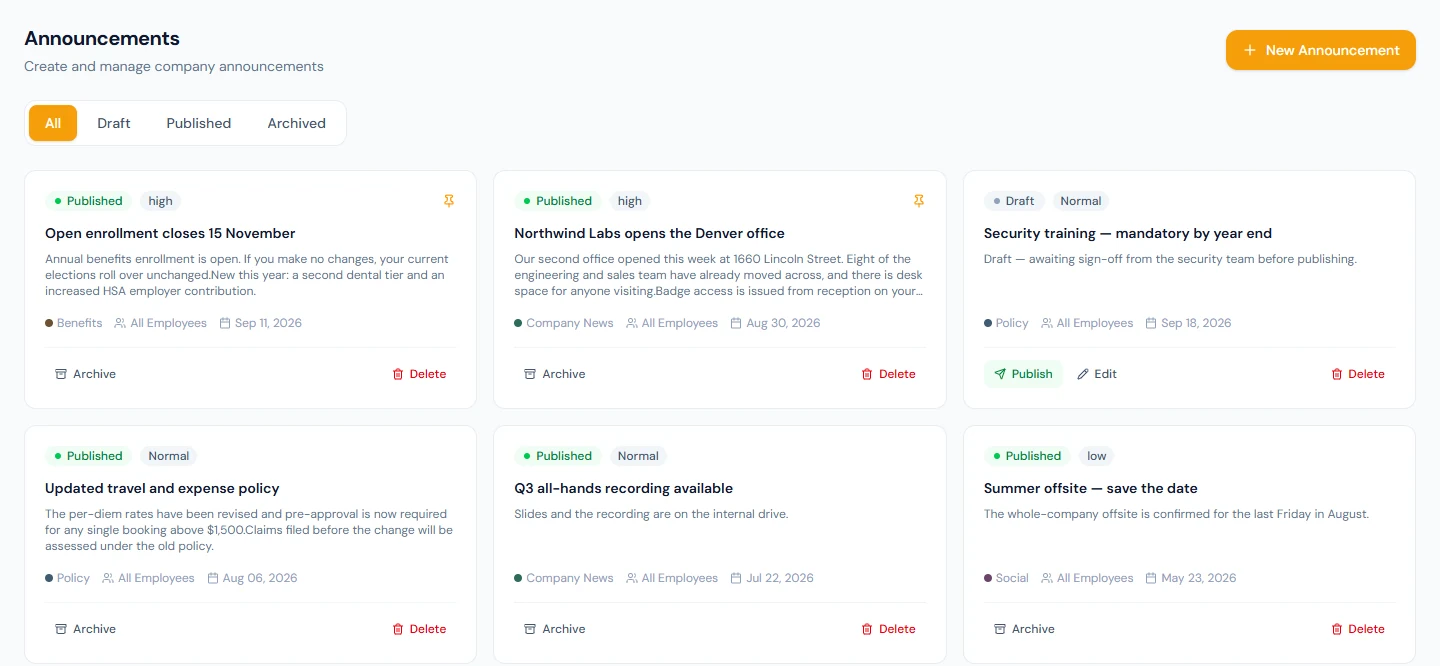
Task: Click the "Jul 22, 2026" date text
Action: (x=780, y=578)
